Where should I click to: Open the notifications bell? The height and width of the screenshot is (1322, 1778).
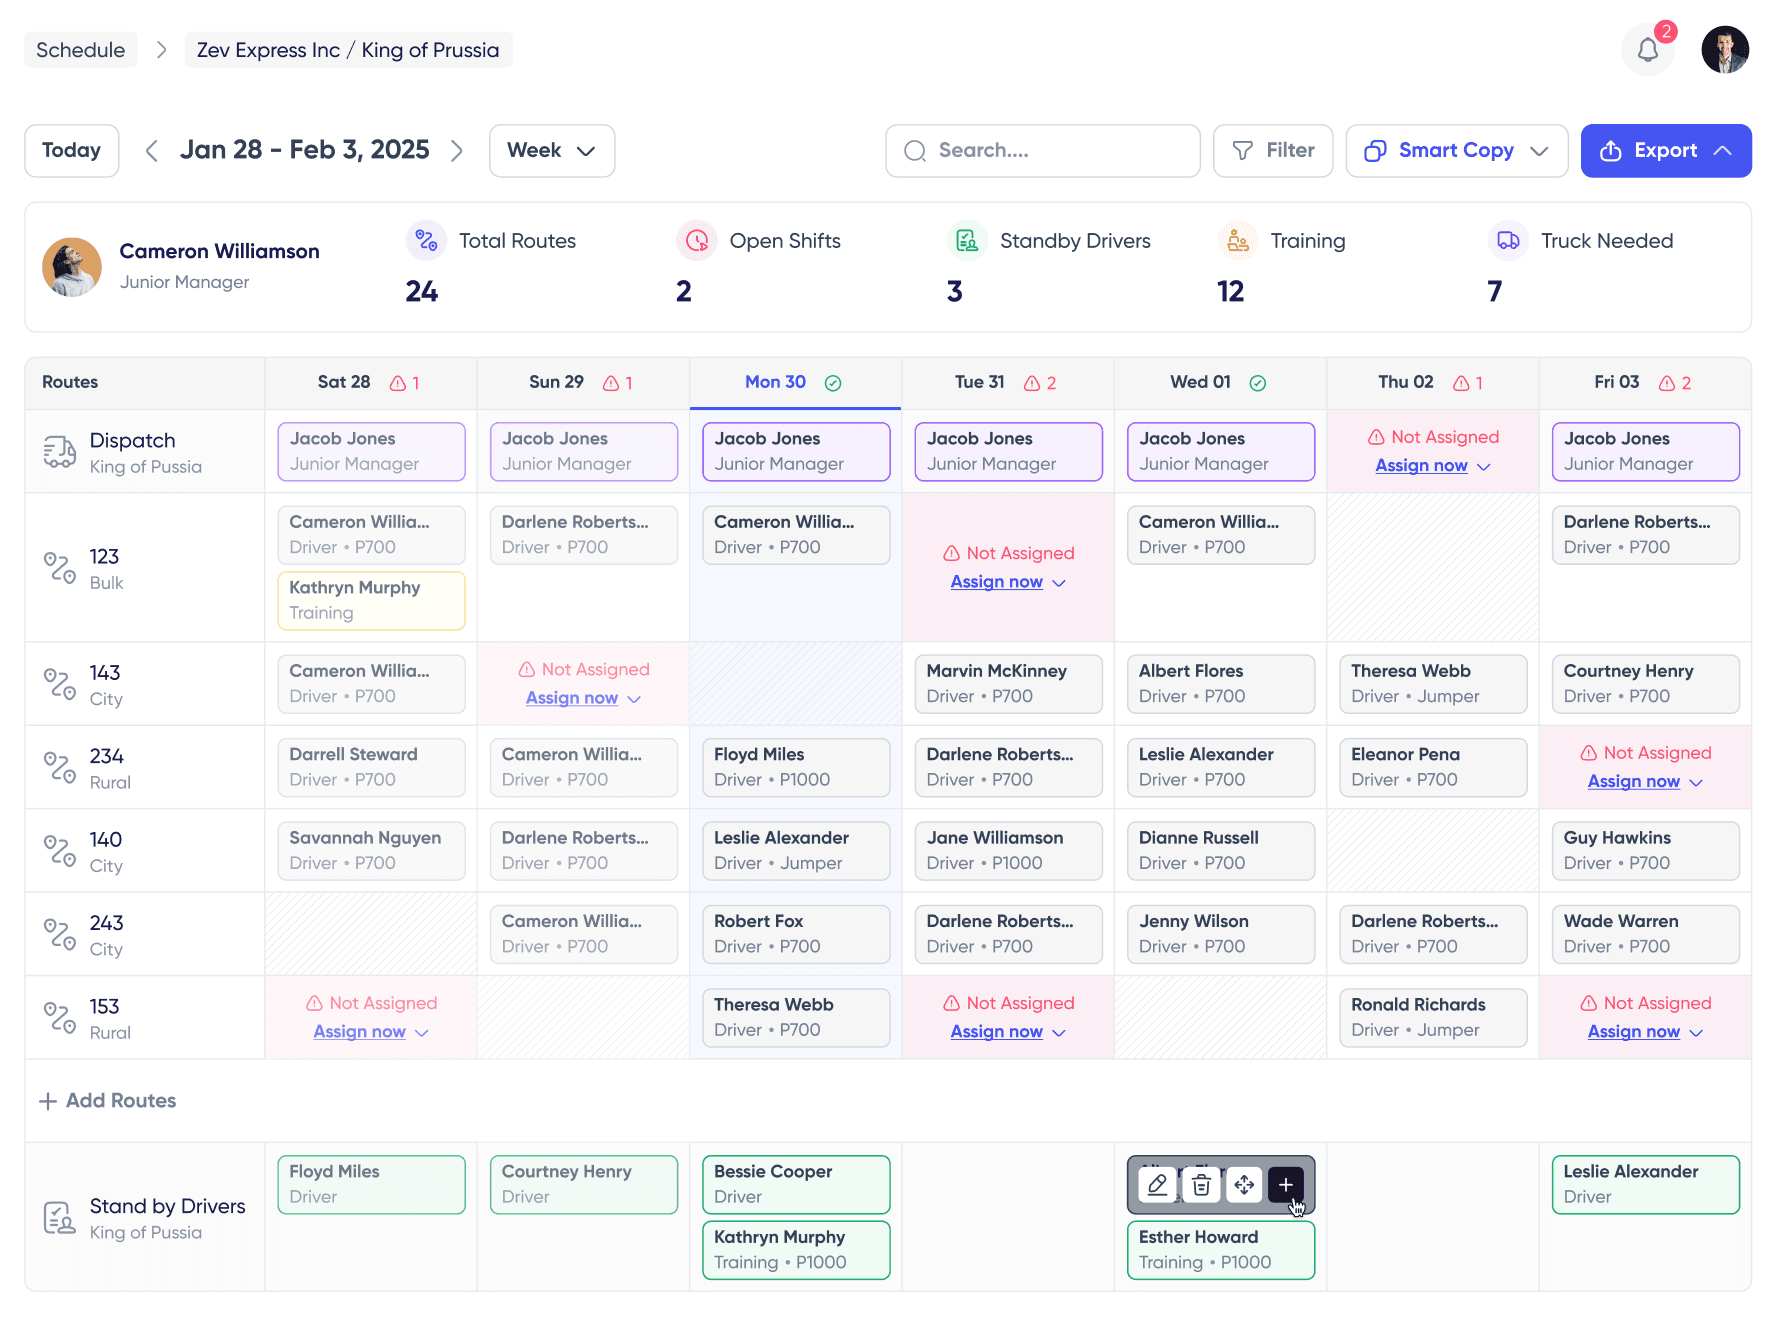pos(1648,50)
